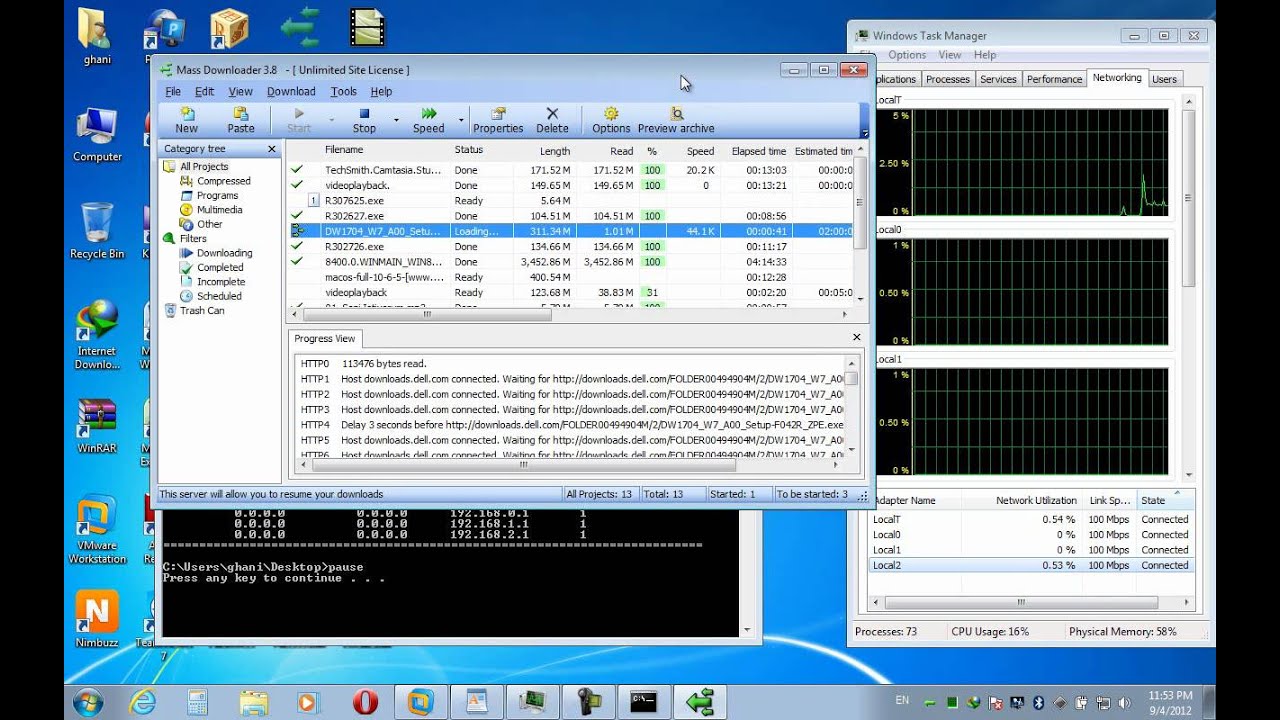Select the 8400.0.WINMAIN_WIN8 download row
1280x720 pixels.
coord(571,261)
